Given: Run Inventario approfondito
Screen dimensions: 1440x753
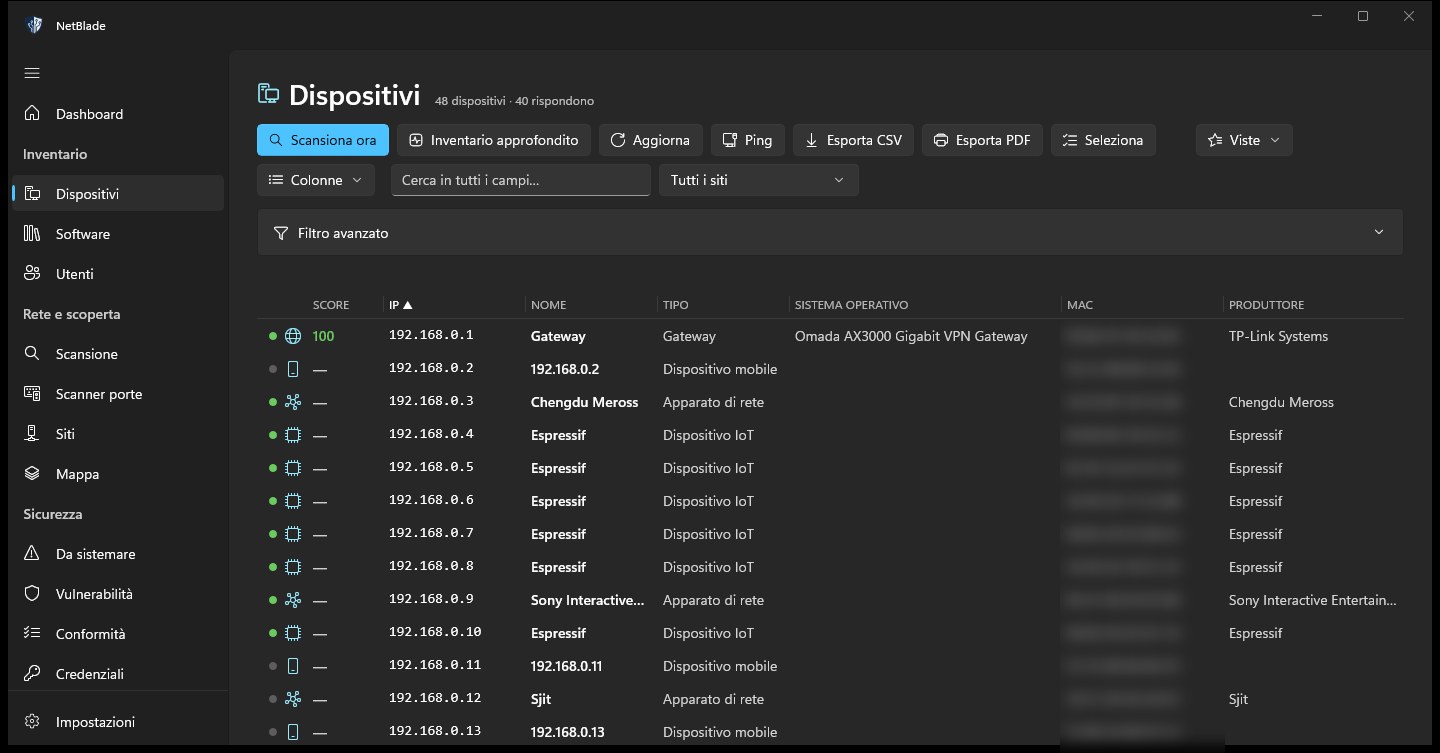Looking at the screenshot, I should click(494, 140).
